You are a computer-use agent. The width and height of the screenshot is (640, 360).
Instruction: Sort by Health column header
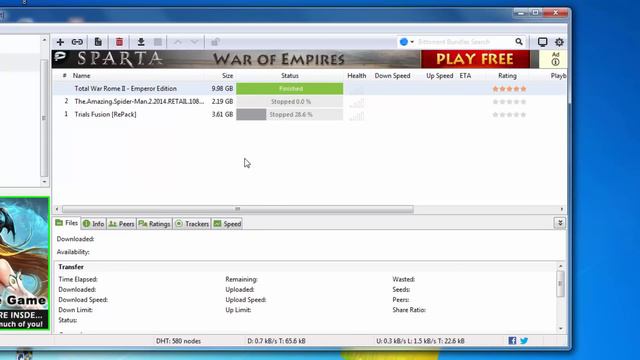pos(357,76)
